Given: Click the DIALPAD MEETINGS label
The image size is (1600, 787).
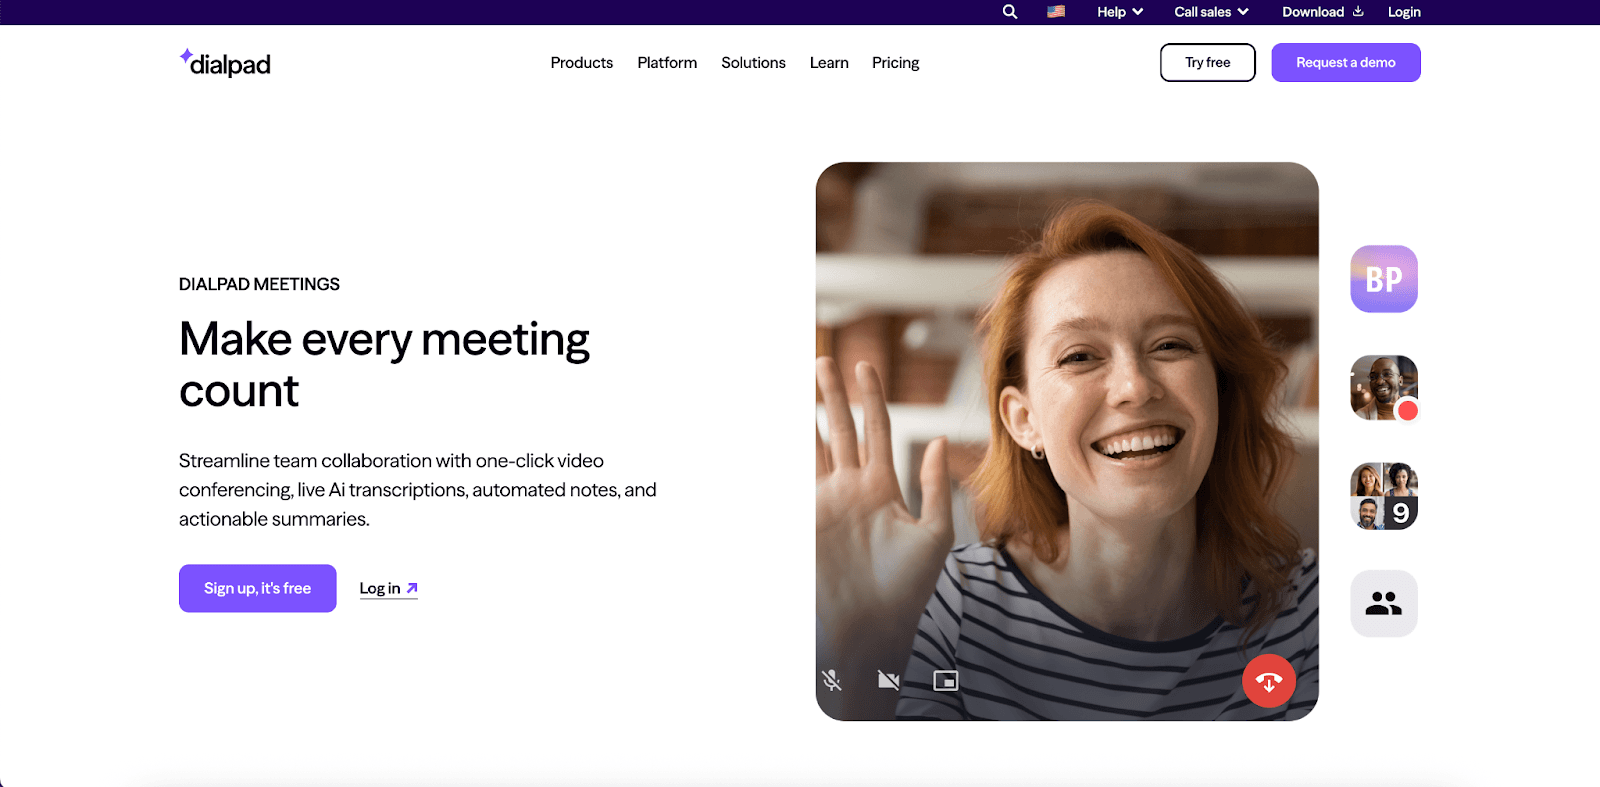Looking at the screenshot, I should coord(259,284).
